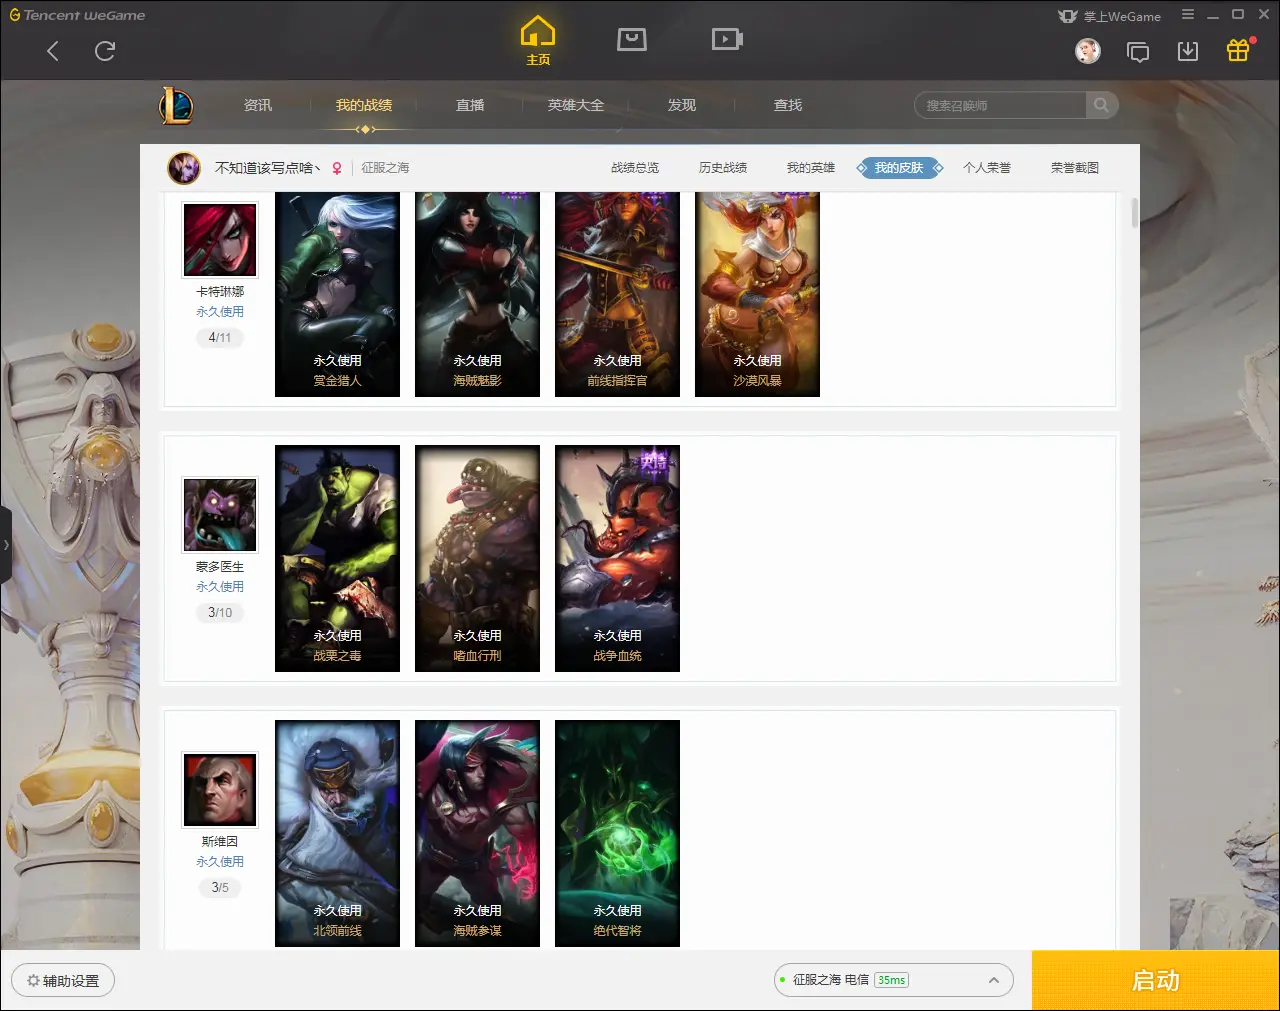The height and width of the screenshot is (1011, 1280).
Task: Switch to 历史战绩 sub-tab
Action: [x=723, y=168]
